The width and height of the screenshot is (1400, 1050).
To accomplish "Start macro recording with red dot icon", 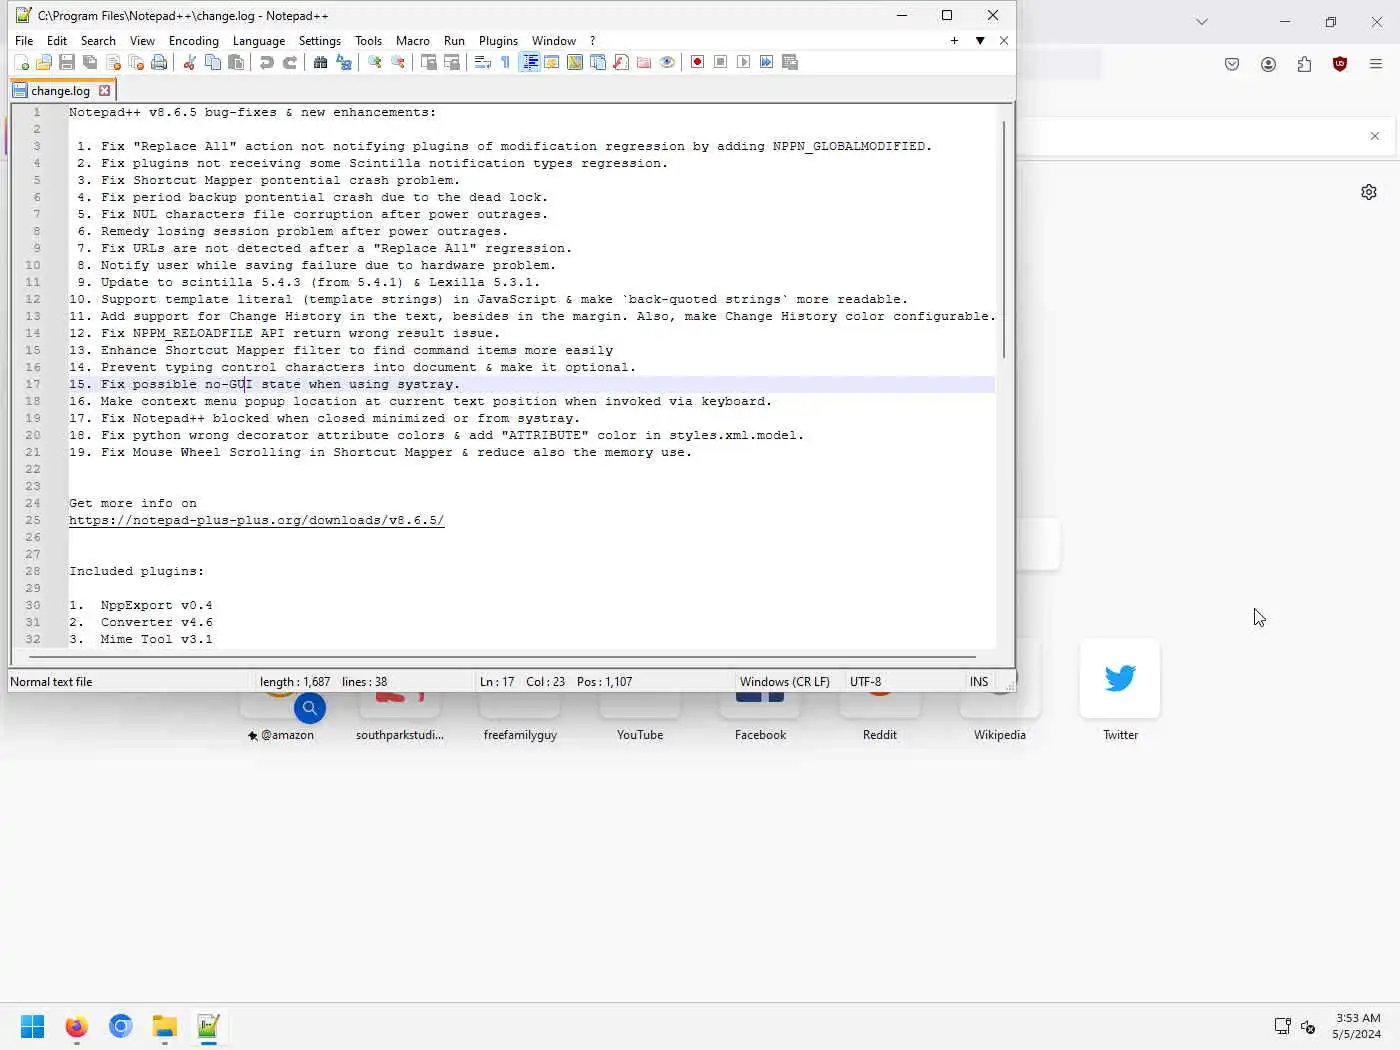I will pos(697,62).
